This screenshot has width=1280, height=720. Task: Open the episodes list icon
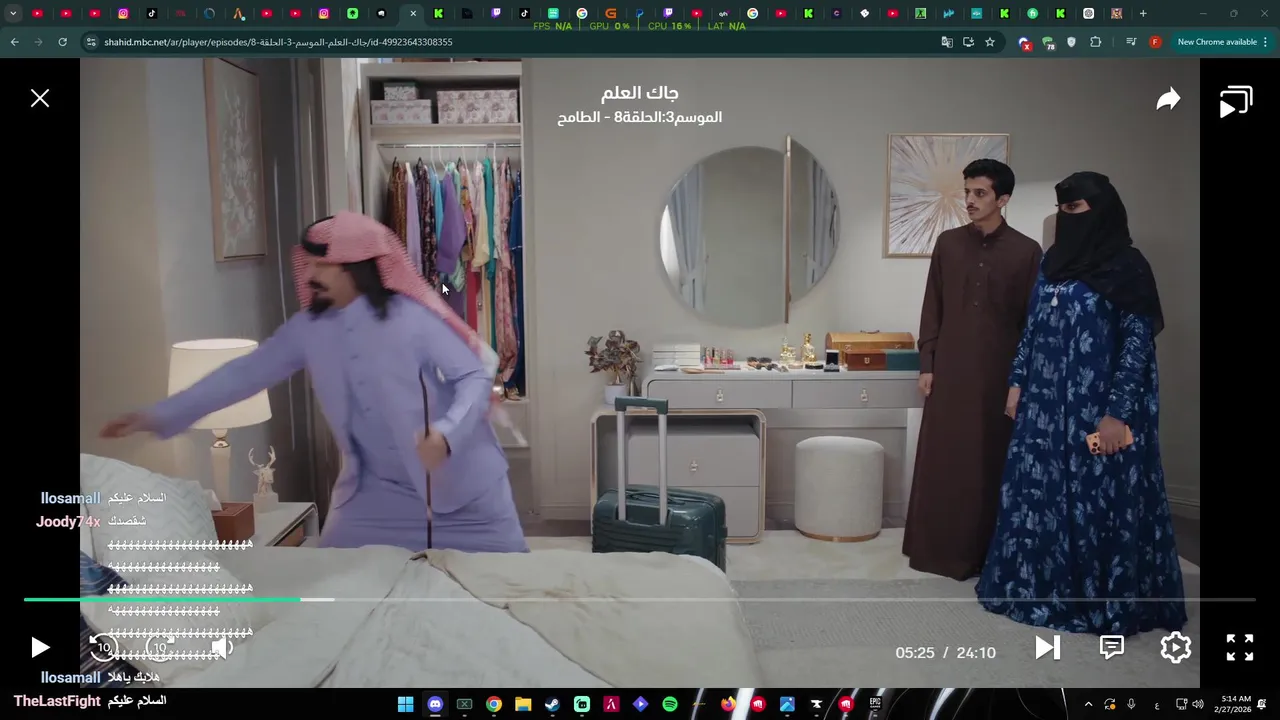[x=1236, y=102]
